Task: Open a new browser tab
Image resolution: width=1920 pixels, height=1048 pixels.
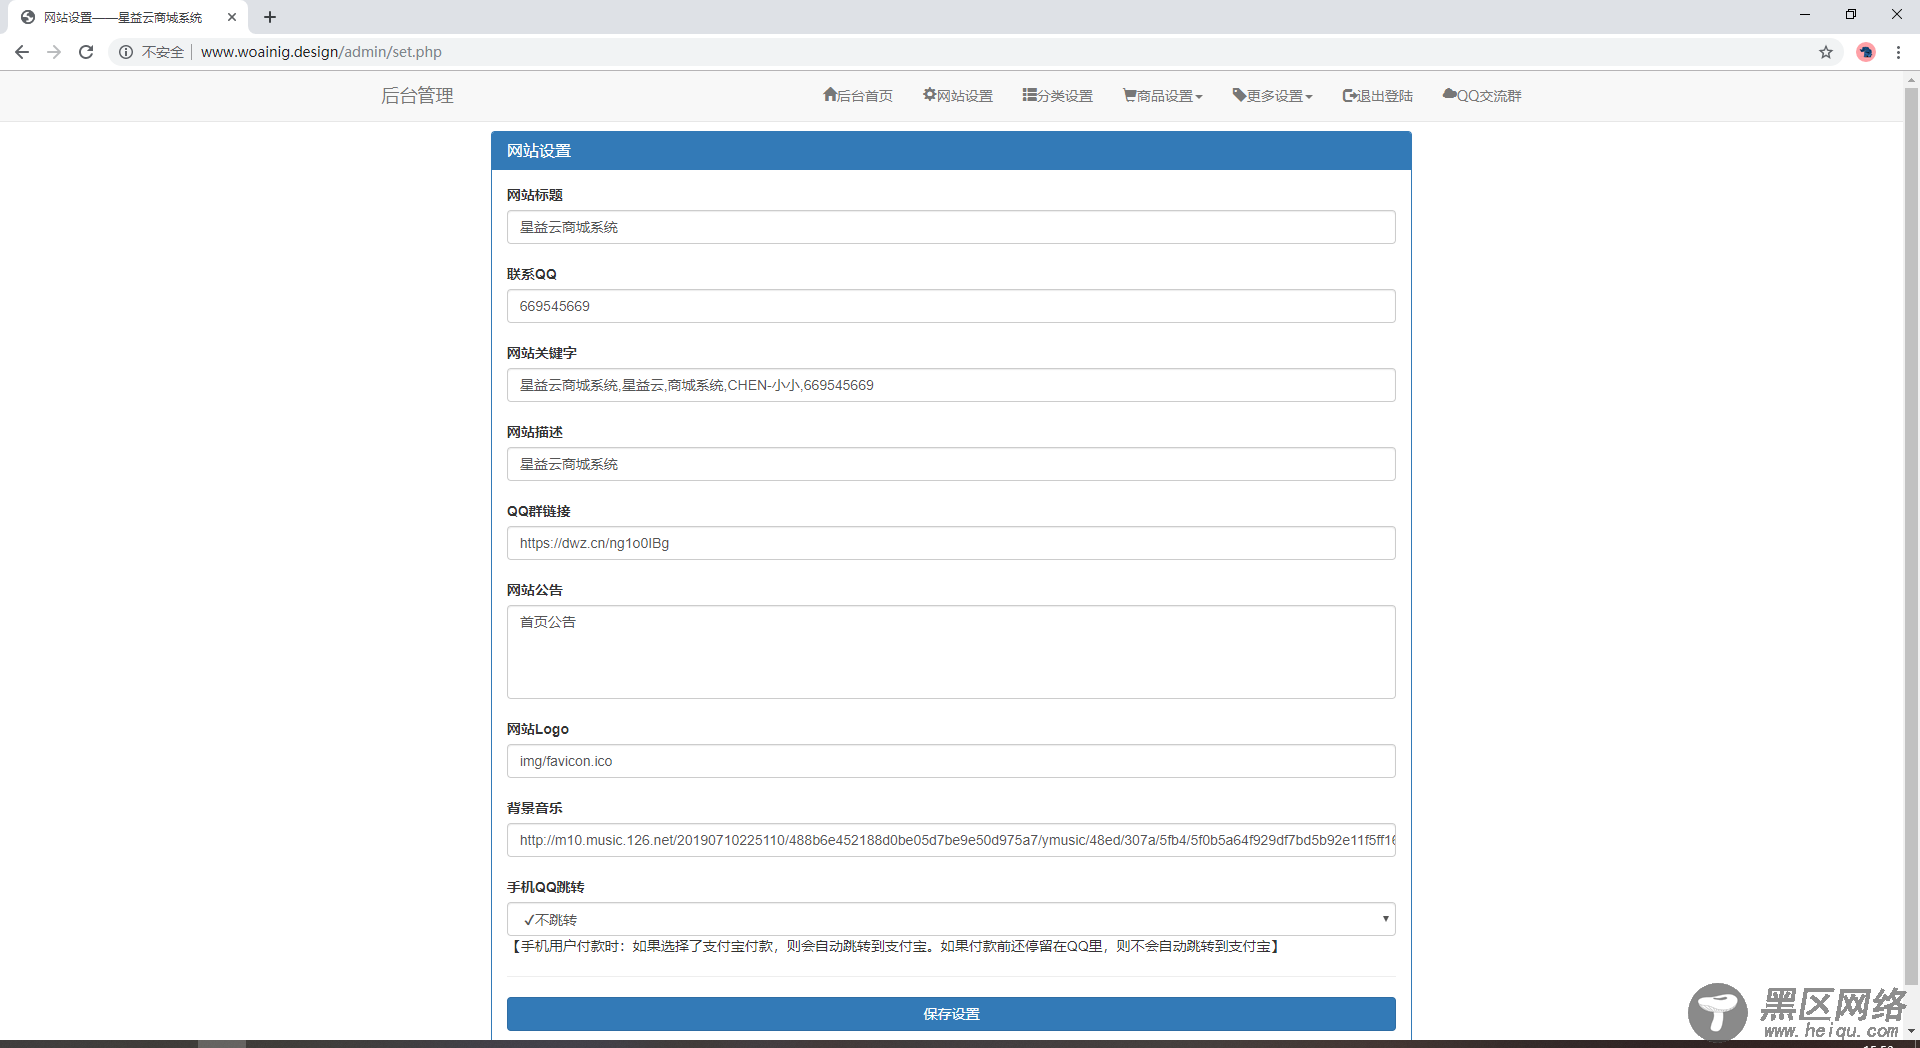Action: (x=270, y=17)
